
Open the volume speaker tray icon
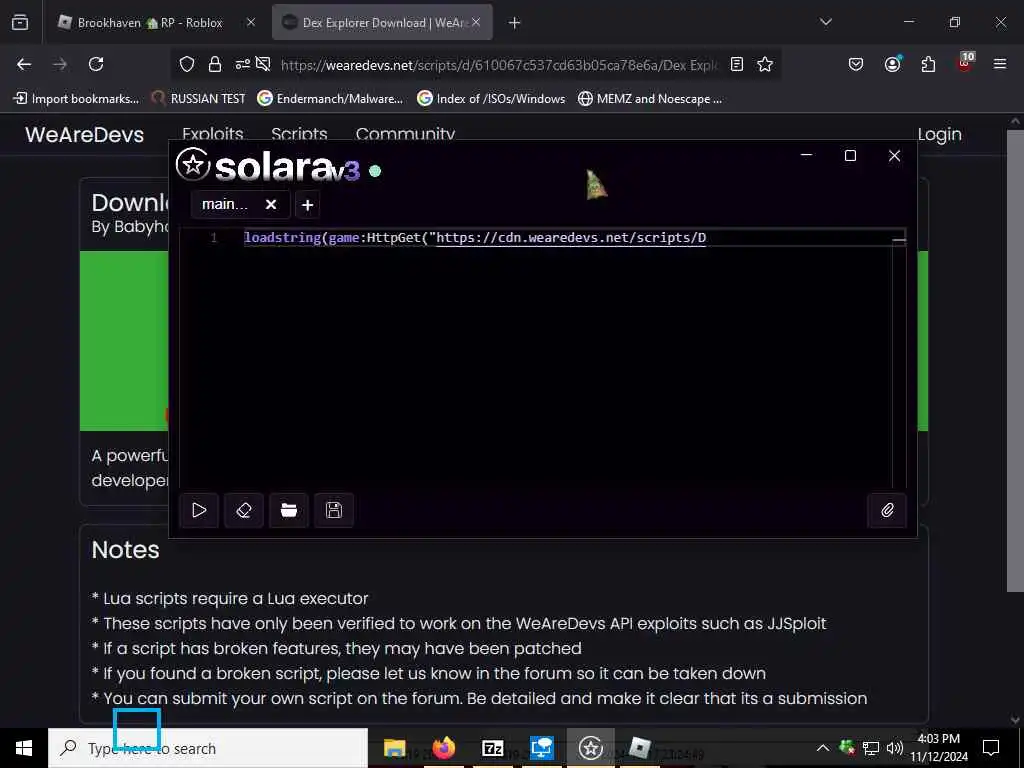(895, 748)
